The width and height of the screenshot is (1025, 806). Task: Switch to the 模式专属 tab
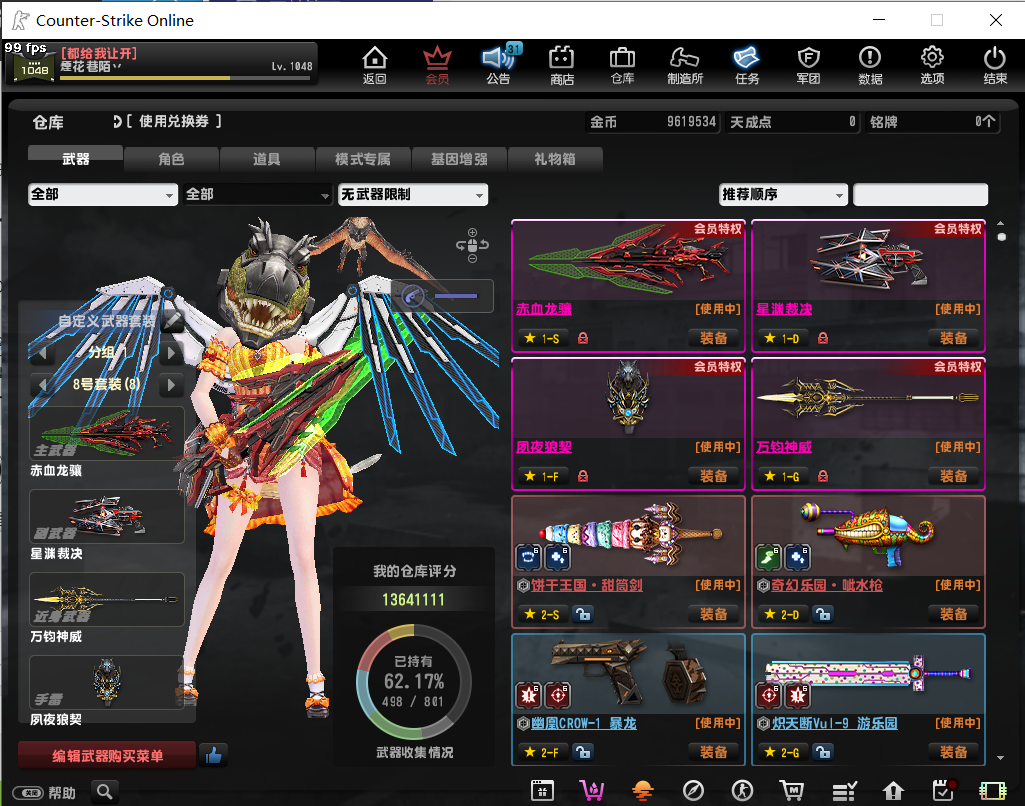tap(363, 159)
